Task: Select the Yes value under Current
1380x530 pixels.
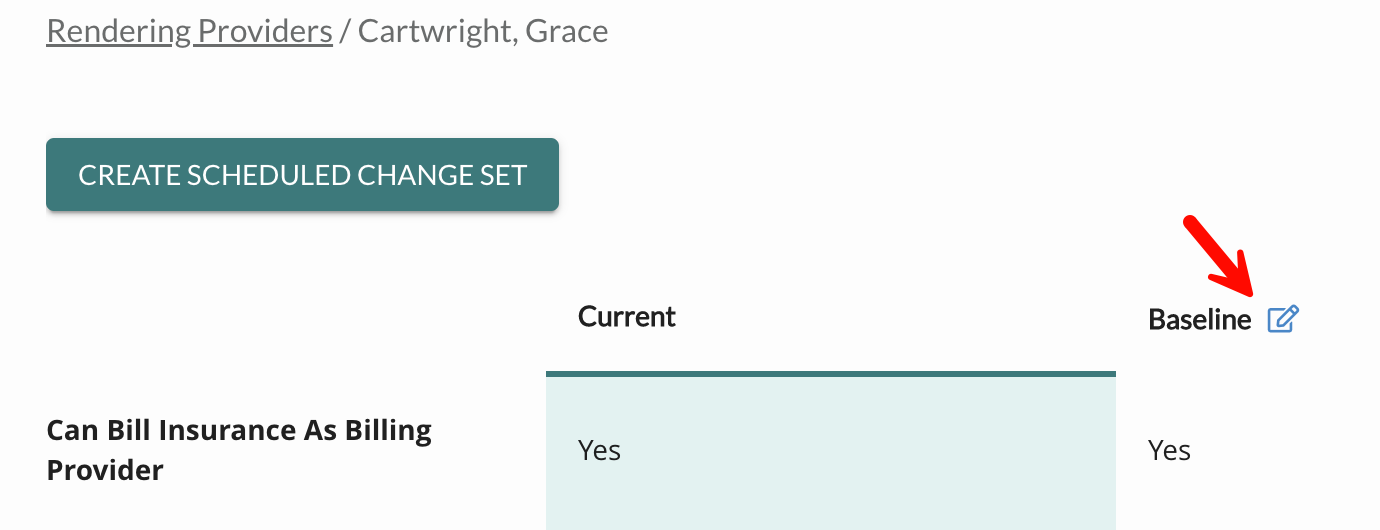Action: pyautogui.click(x=599, y=450)
